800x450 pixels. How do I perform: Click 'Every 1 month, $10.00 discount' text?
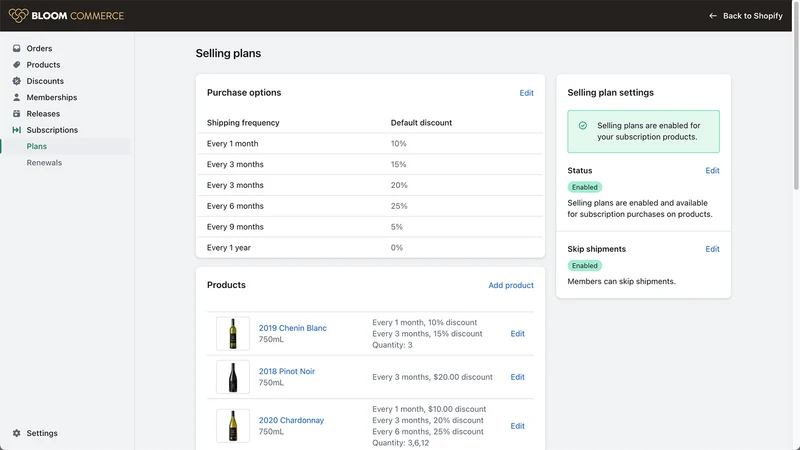tap(429, 409)
